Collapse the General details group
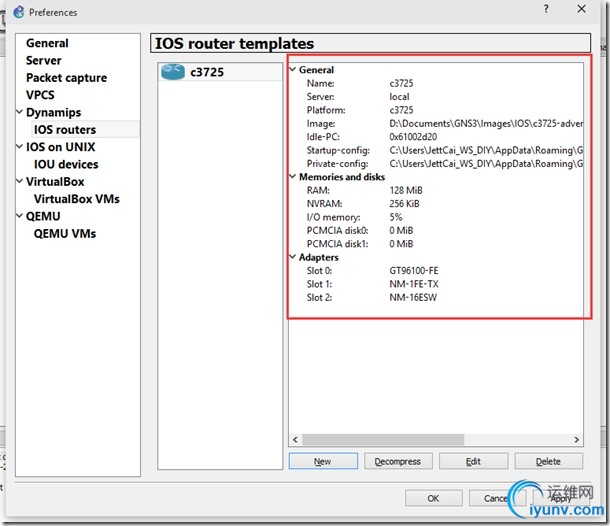Image resolution: width=610 pixels, height=526 pixels. pos(293,69)
